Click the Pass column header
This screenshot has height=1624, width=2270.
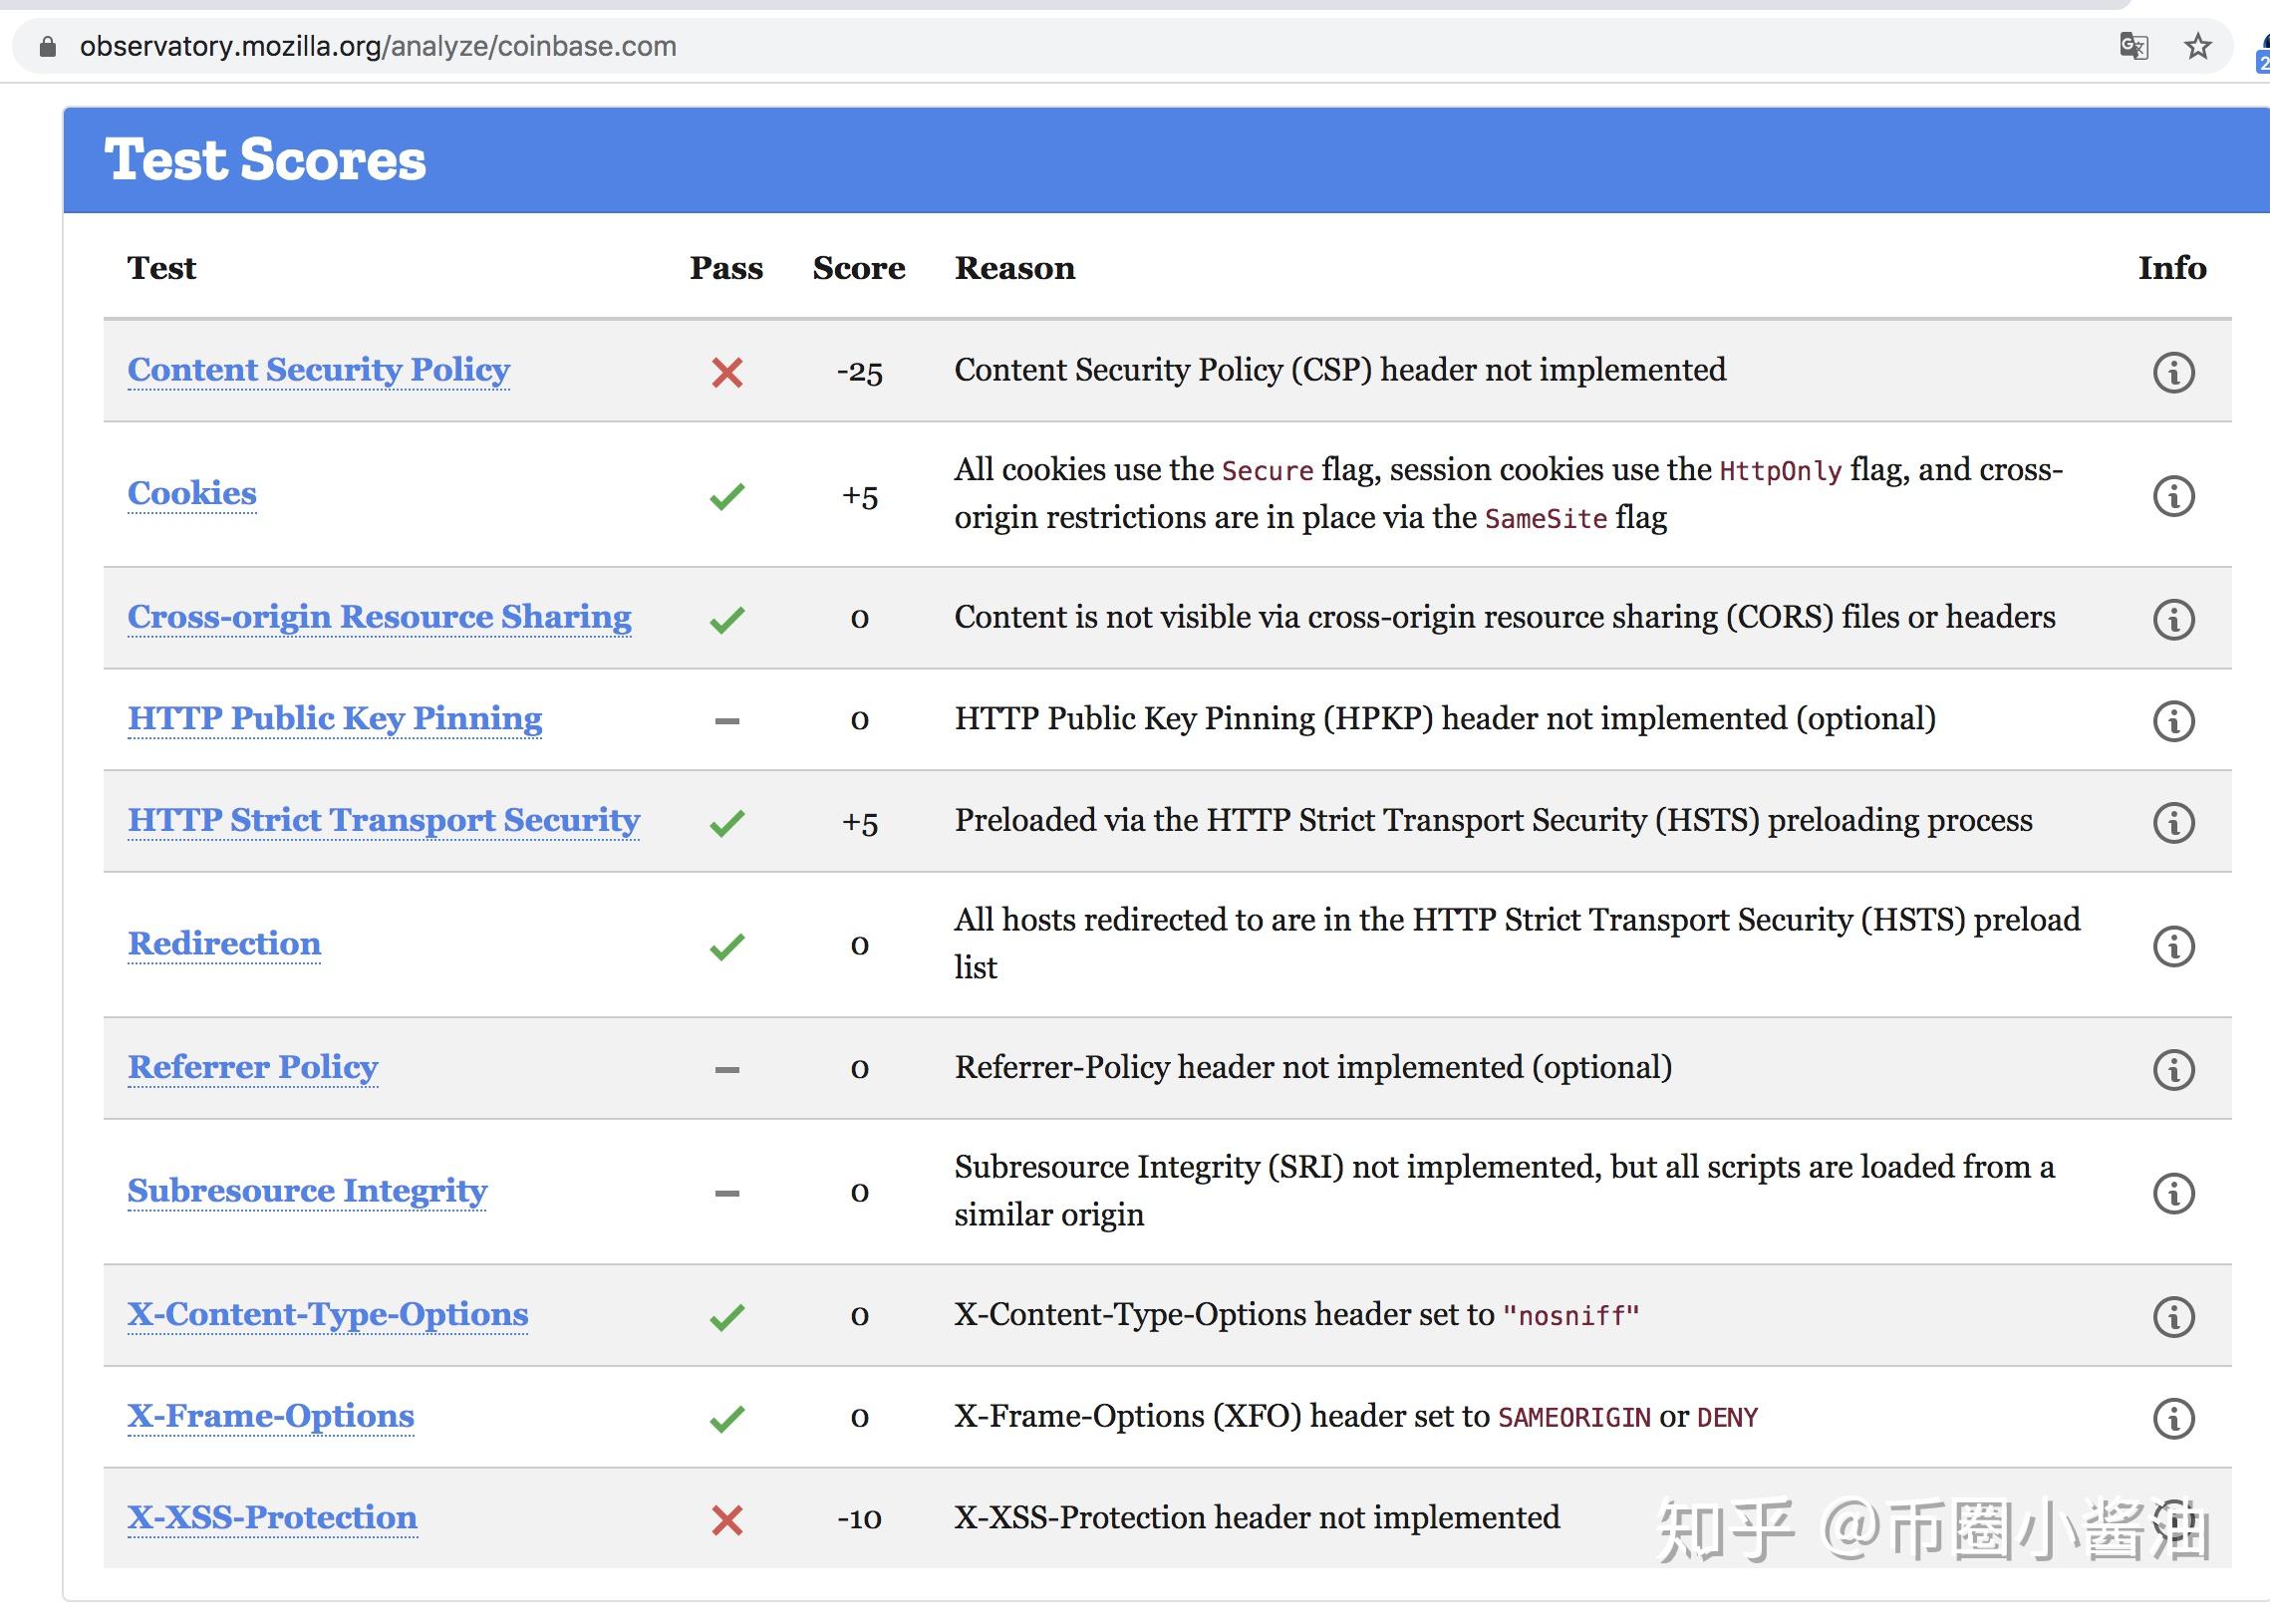tap(726, 268)
